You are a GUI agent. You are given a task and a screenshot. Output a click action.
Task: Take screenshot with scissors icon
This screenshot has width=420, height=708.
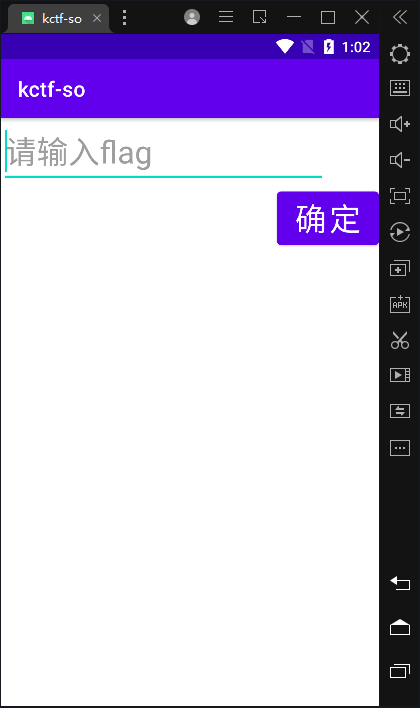pyautogui.click(x=400, y=340)
